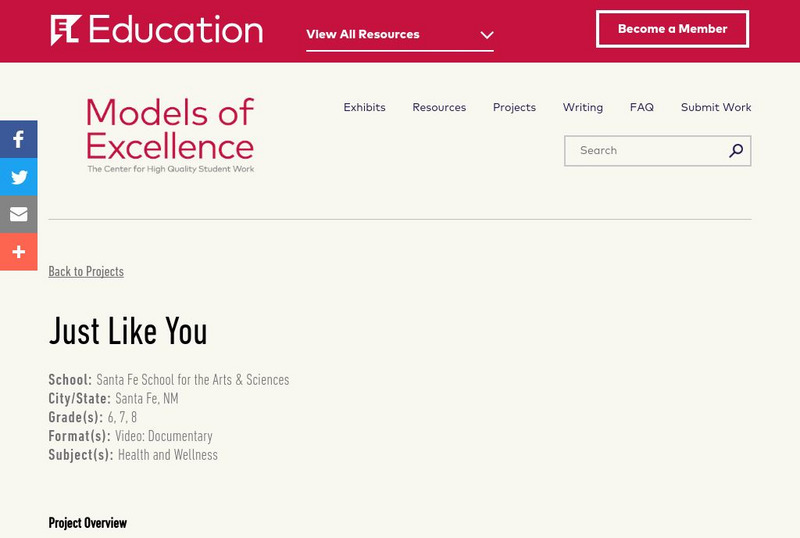The height and width of the screenshot is (538, 800).
Task: Share page on Twitter
Action: pyautogui.click(x=18, y=178)
